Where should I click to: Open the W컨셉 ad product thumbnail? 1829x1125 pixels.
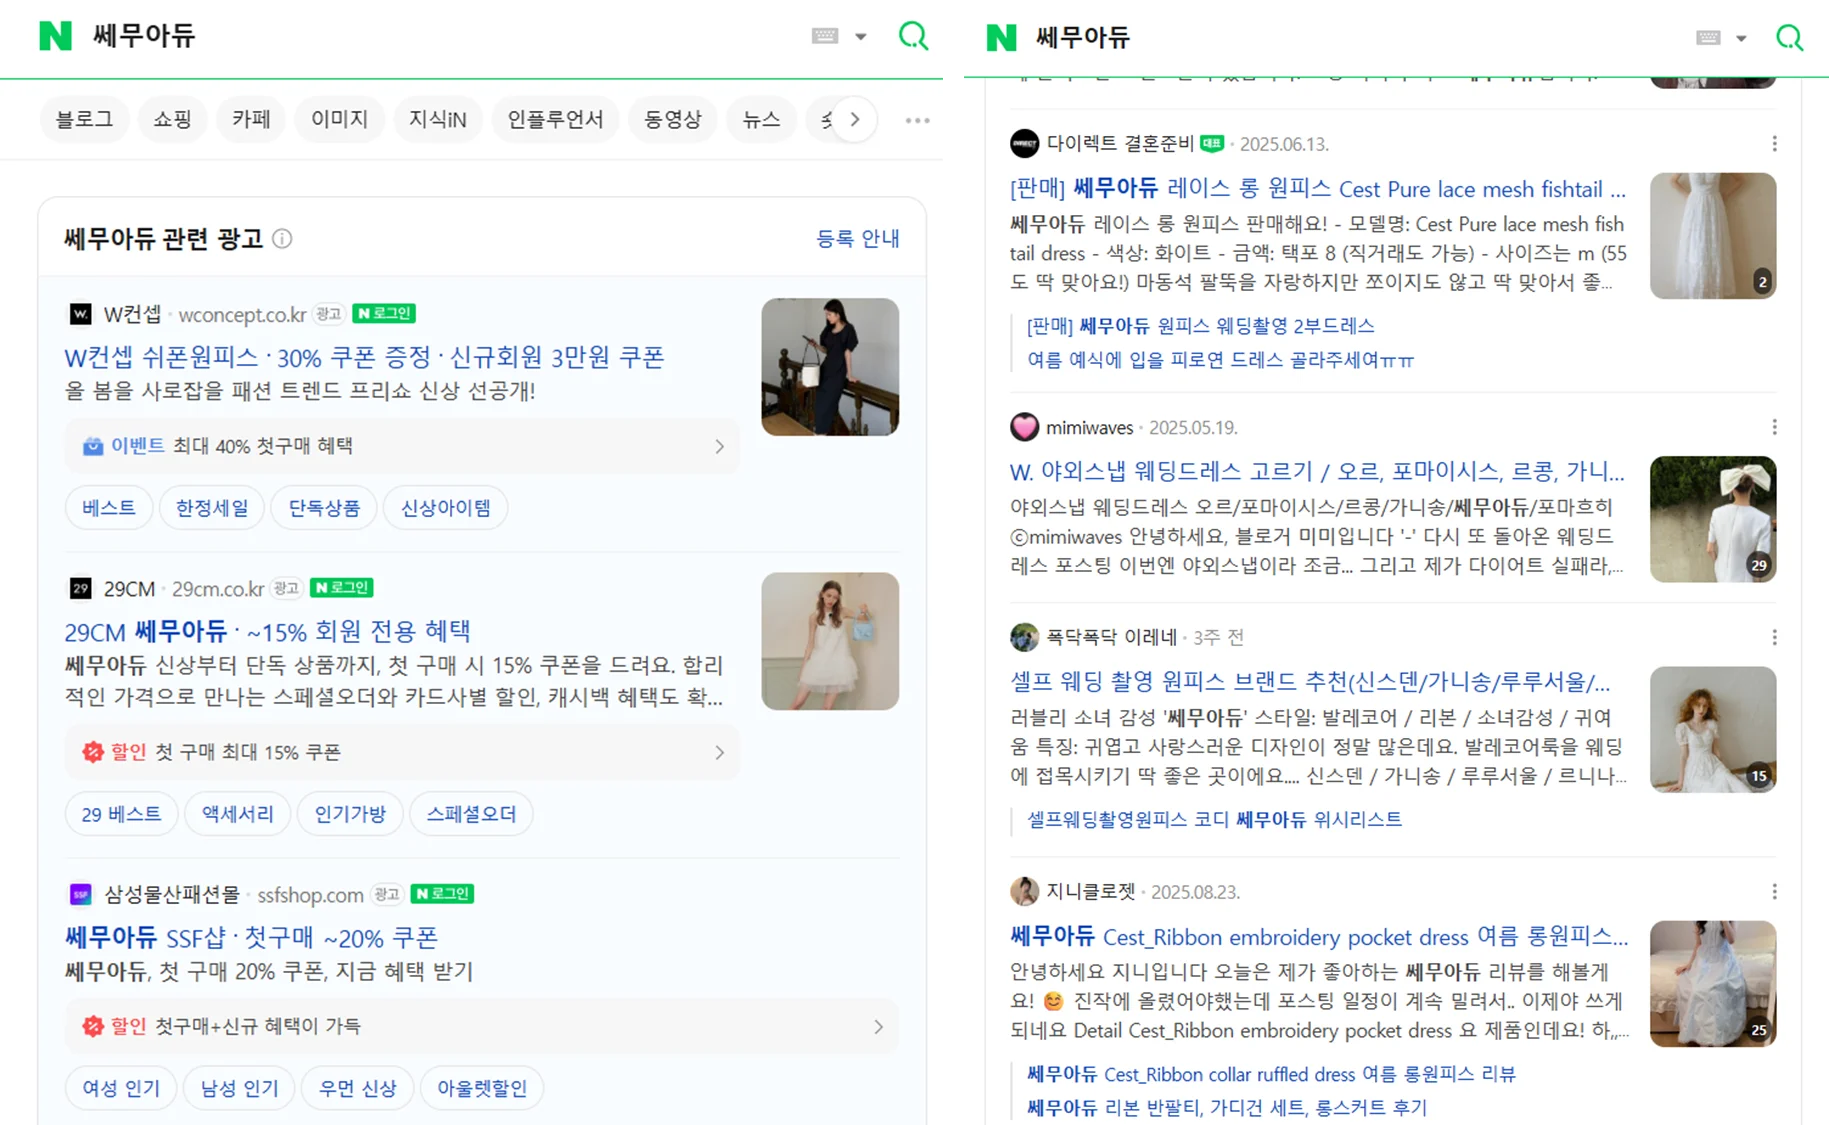click(x=829, y=367)
